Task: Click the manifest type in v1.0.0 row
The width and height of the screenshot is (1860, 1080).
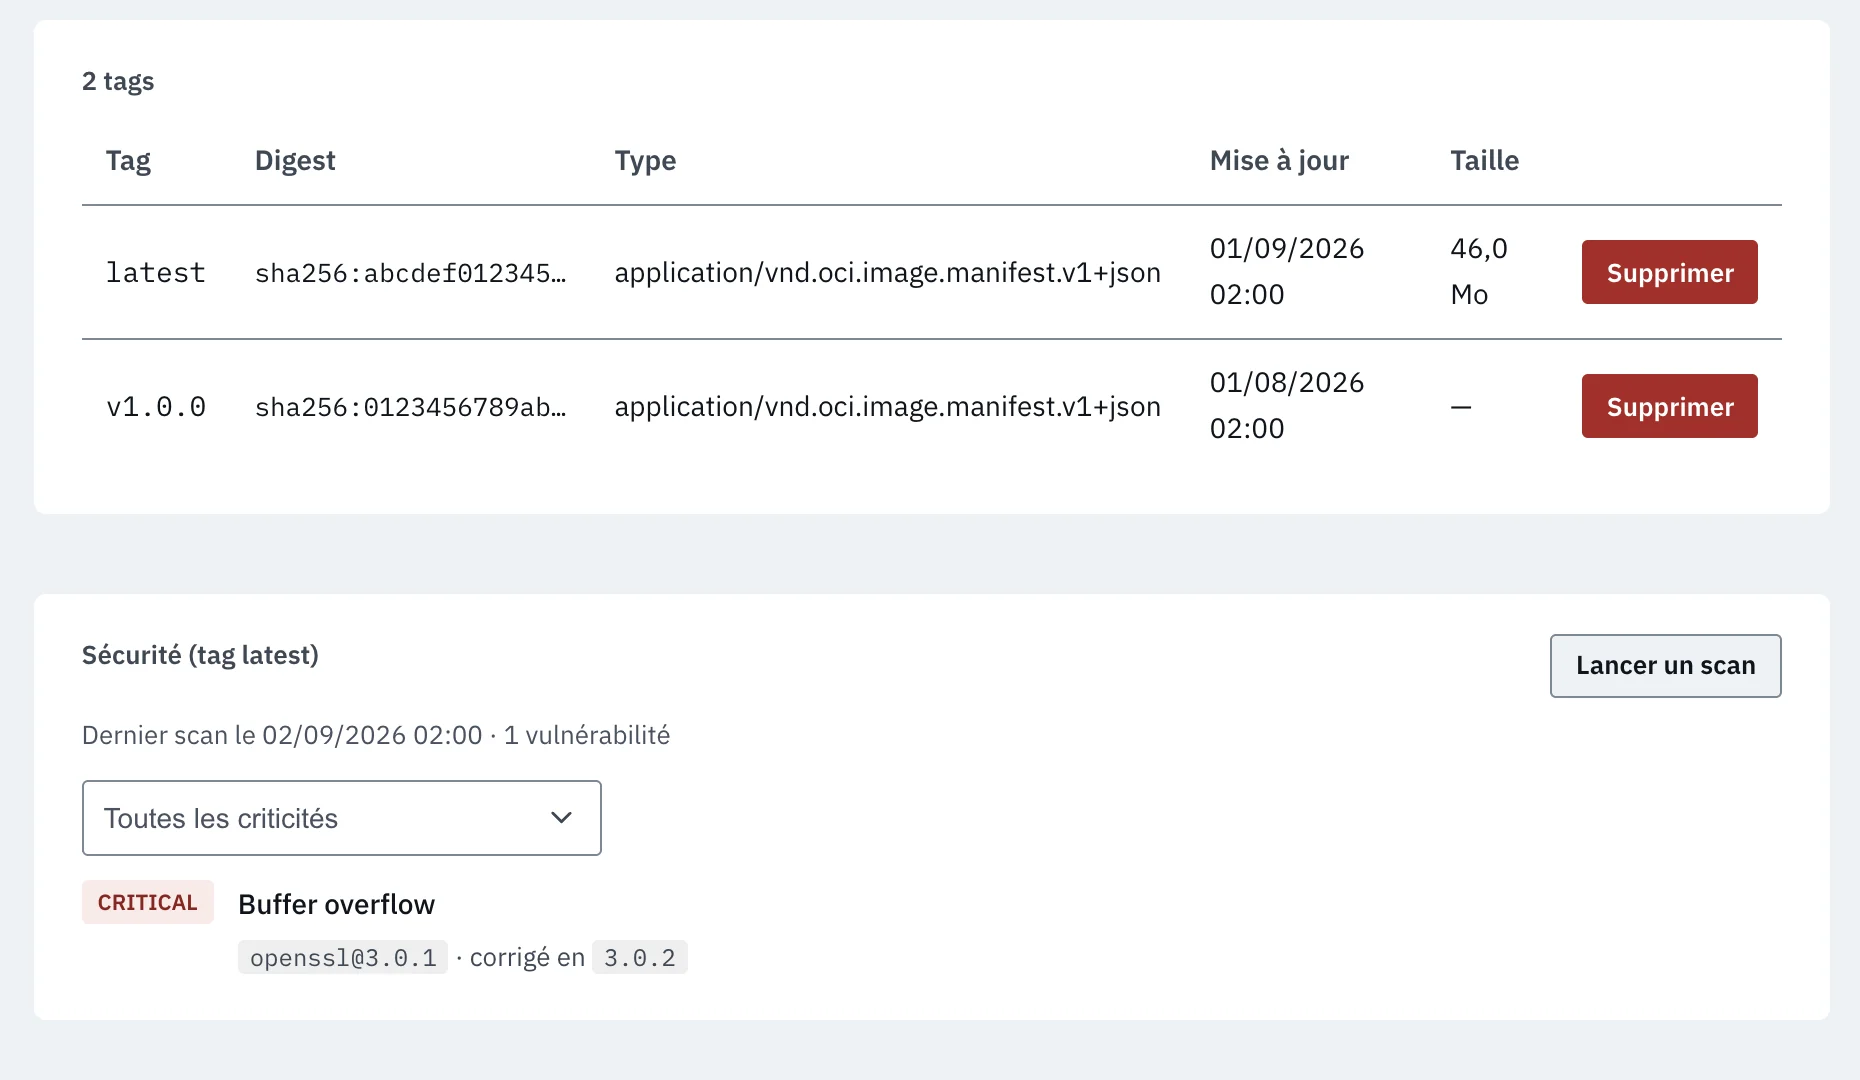Action: pyautogui.click(x=888, y=407)
